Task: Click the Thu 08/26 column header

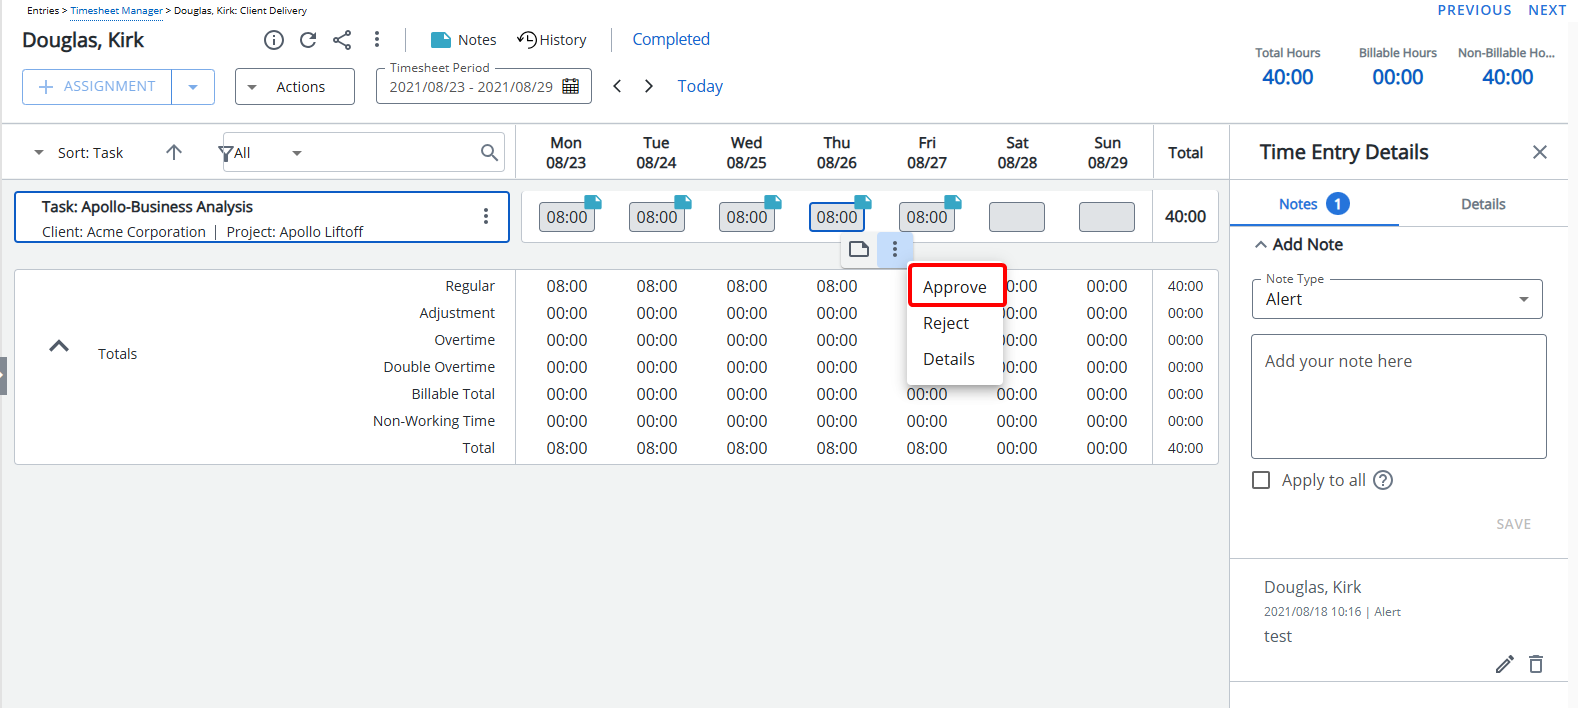Action: pyautogui.click(x=837, y=152)
